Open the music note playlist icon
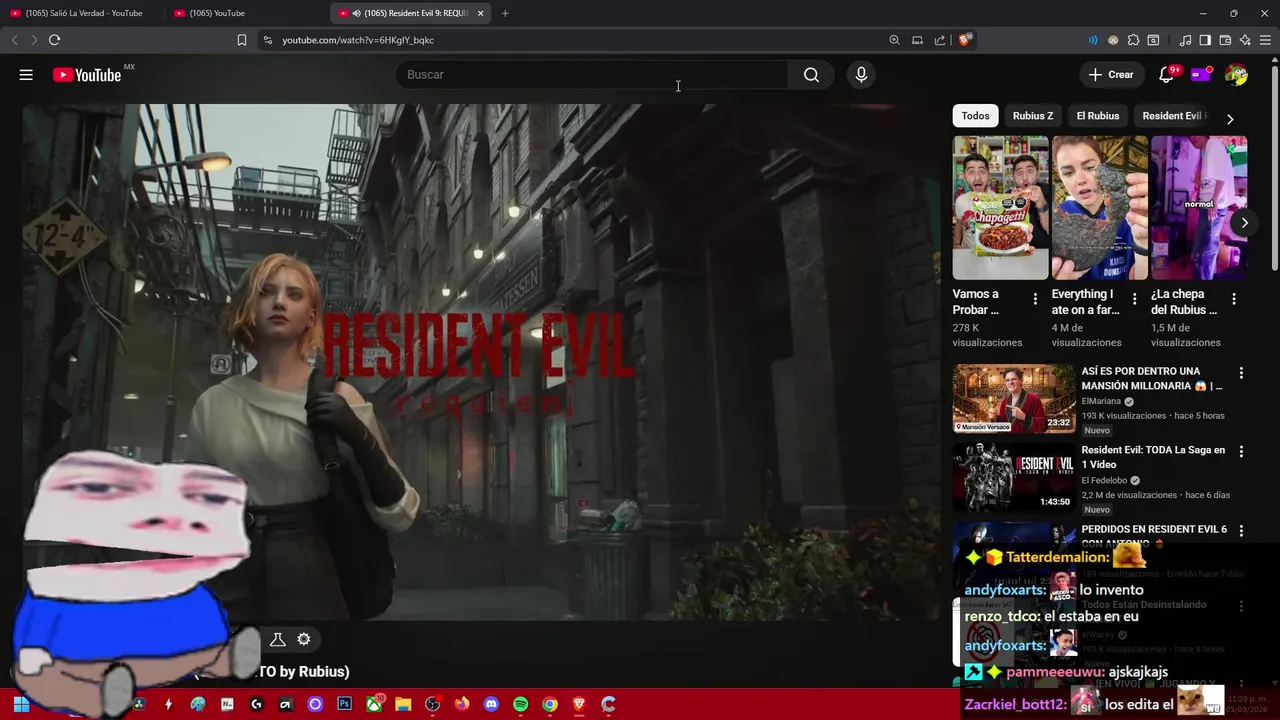 (1186, 40)
